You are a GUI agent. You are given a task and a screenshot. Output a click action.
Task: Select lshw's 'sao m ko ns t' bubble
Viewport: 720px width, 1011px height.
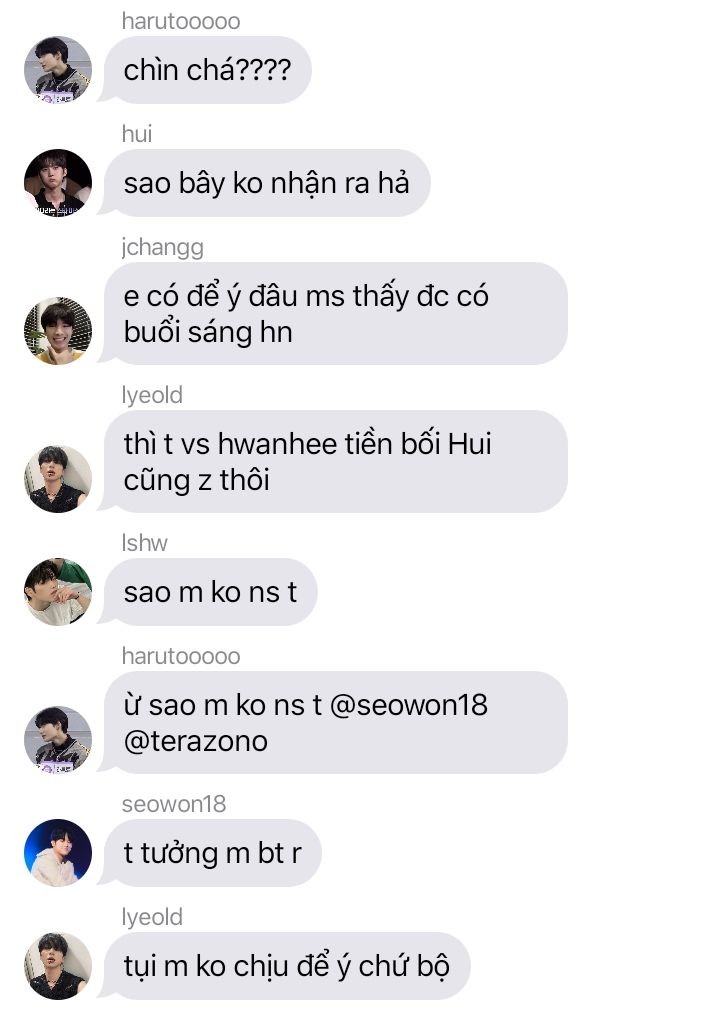click(x=210, y=592)
